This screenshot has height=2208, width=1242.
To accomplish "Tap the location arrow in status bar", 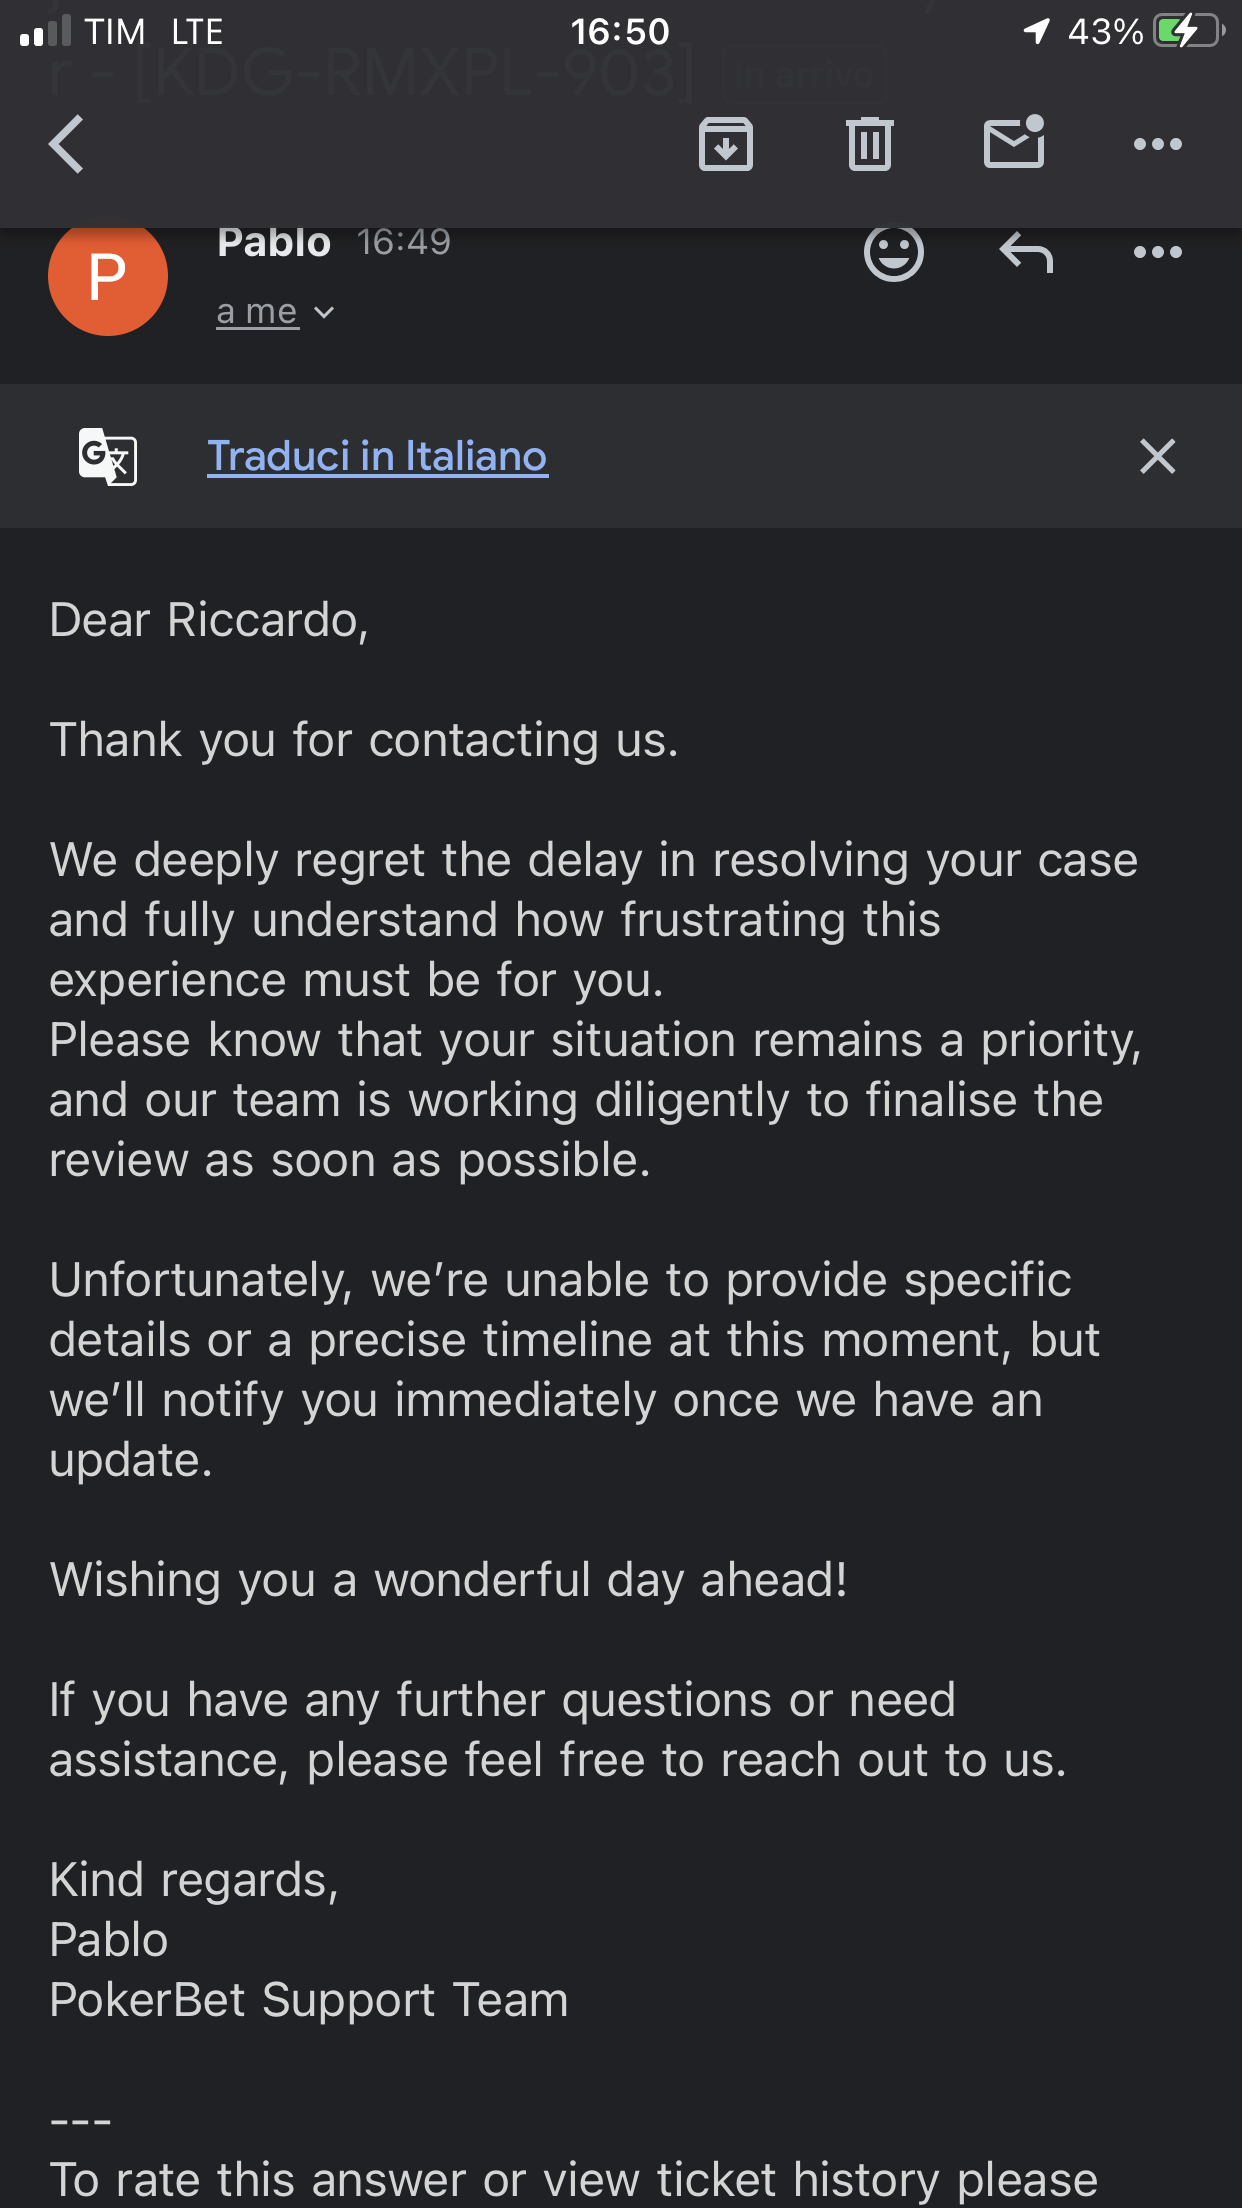I will [1037, 32].
